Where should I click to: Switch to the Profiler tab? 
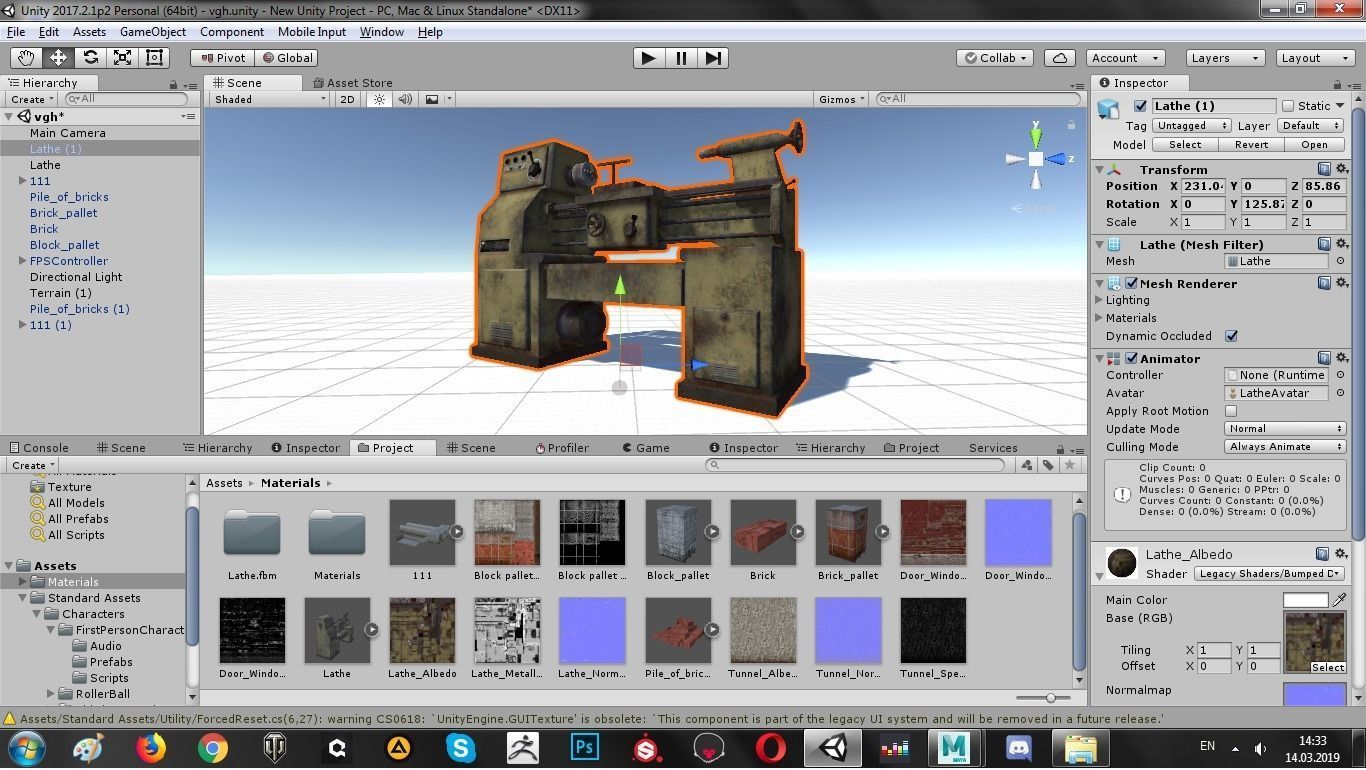(562, 448)
